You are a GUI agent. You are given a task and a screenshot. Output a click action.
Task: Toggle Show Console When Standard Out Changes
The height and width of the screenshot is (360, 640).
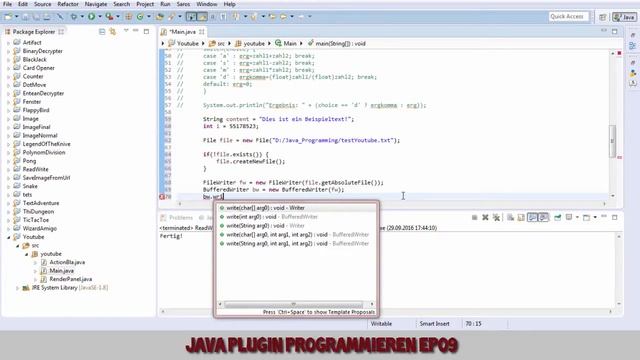(532, 218)
